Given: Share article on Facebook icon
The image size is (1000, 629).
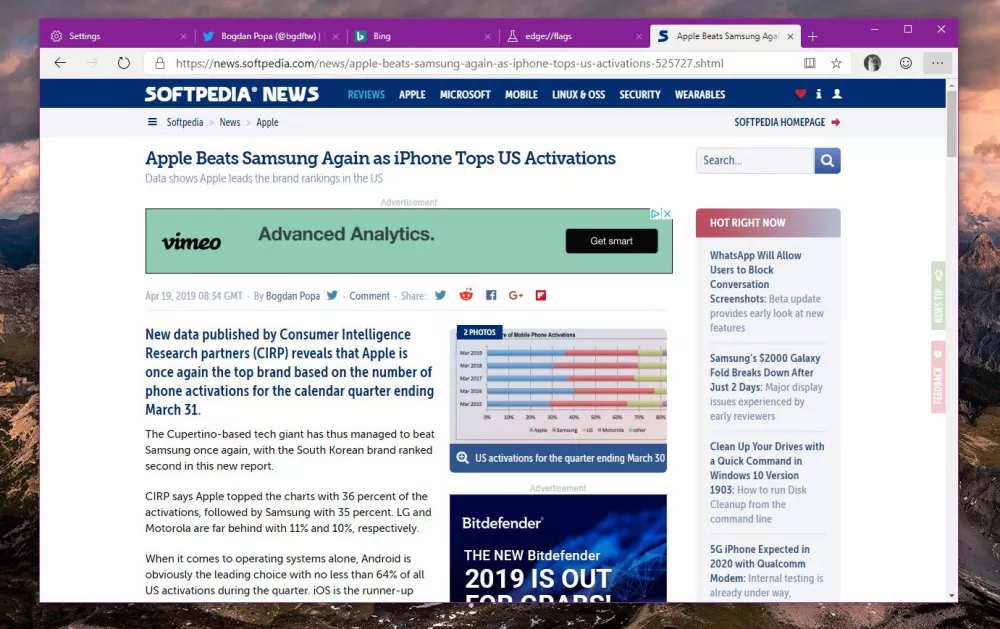Looking at the screenshot, I should click(x=490, y=295).
